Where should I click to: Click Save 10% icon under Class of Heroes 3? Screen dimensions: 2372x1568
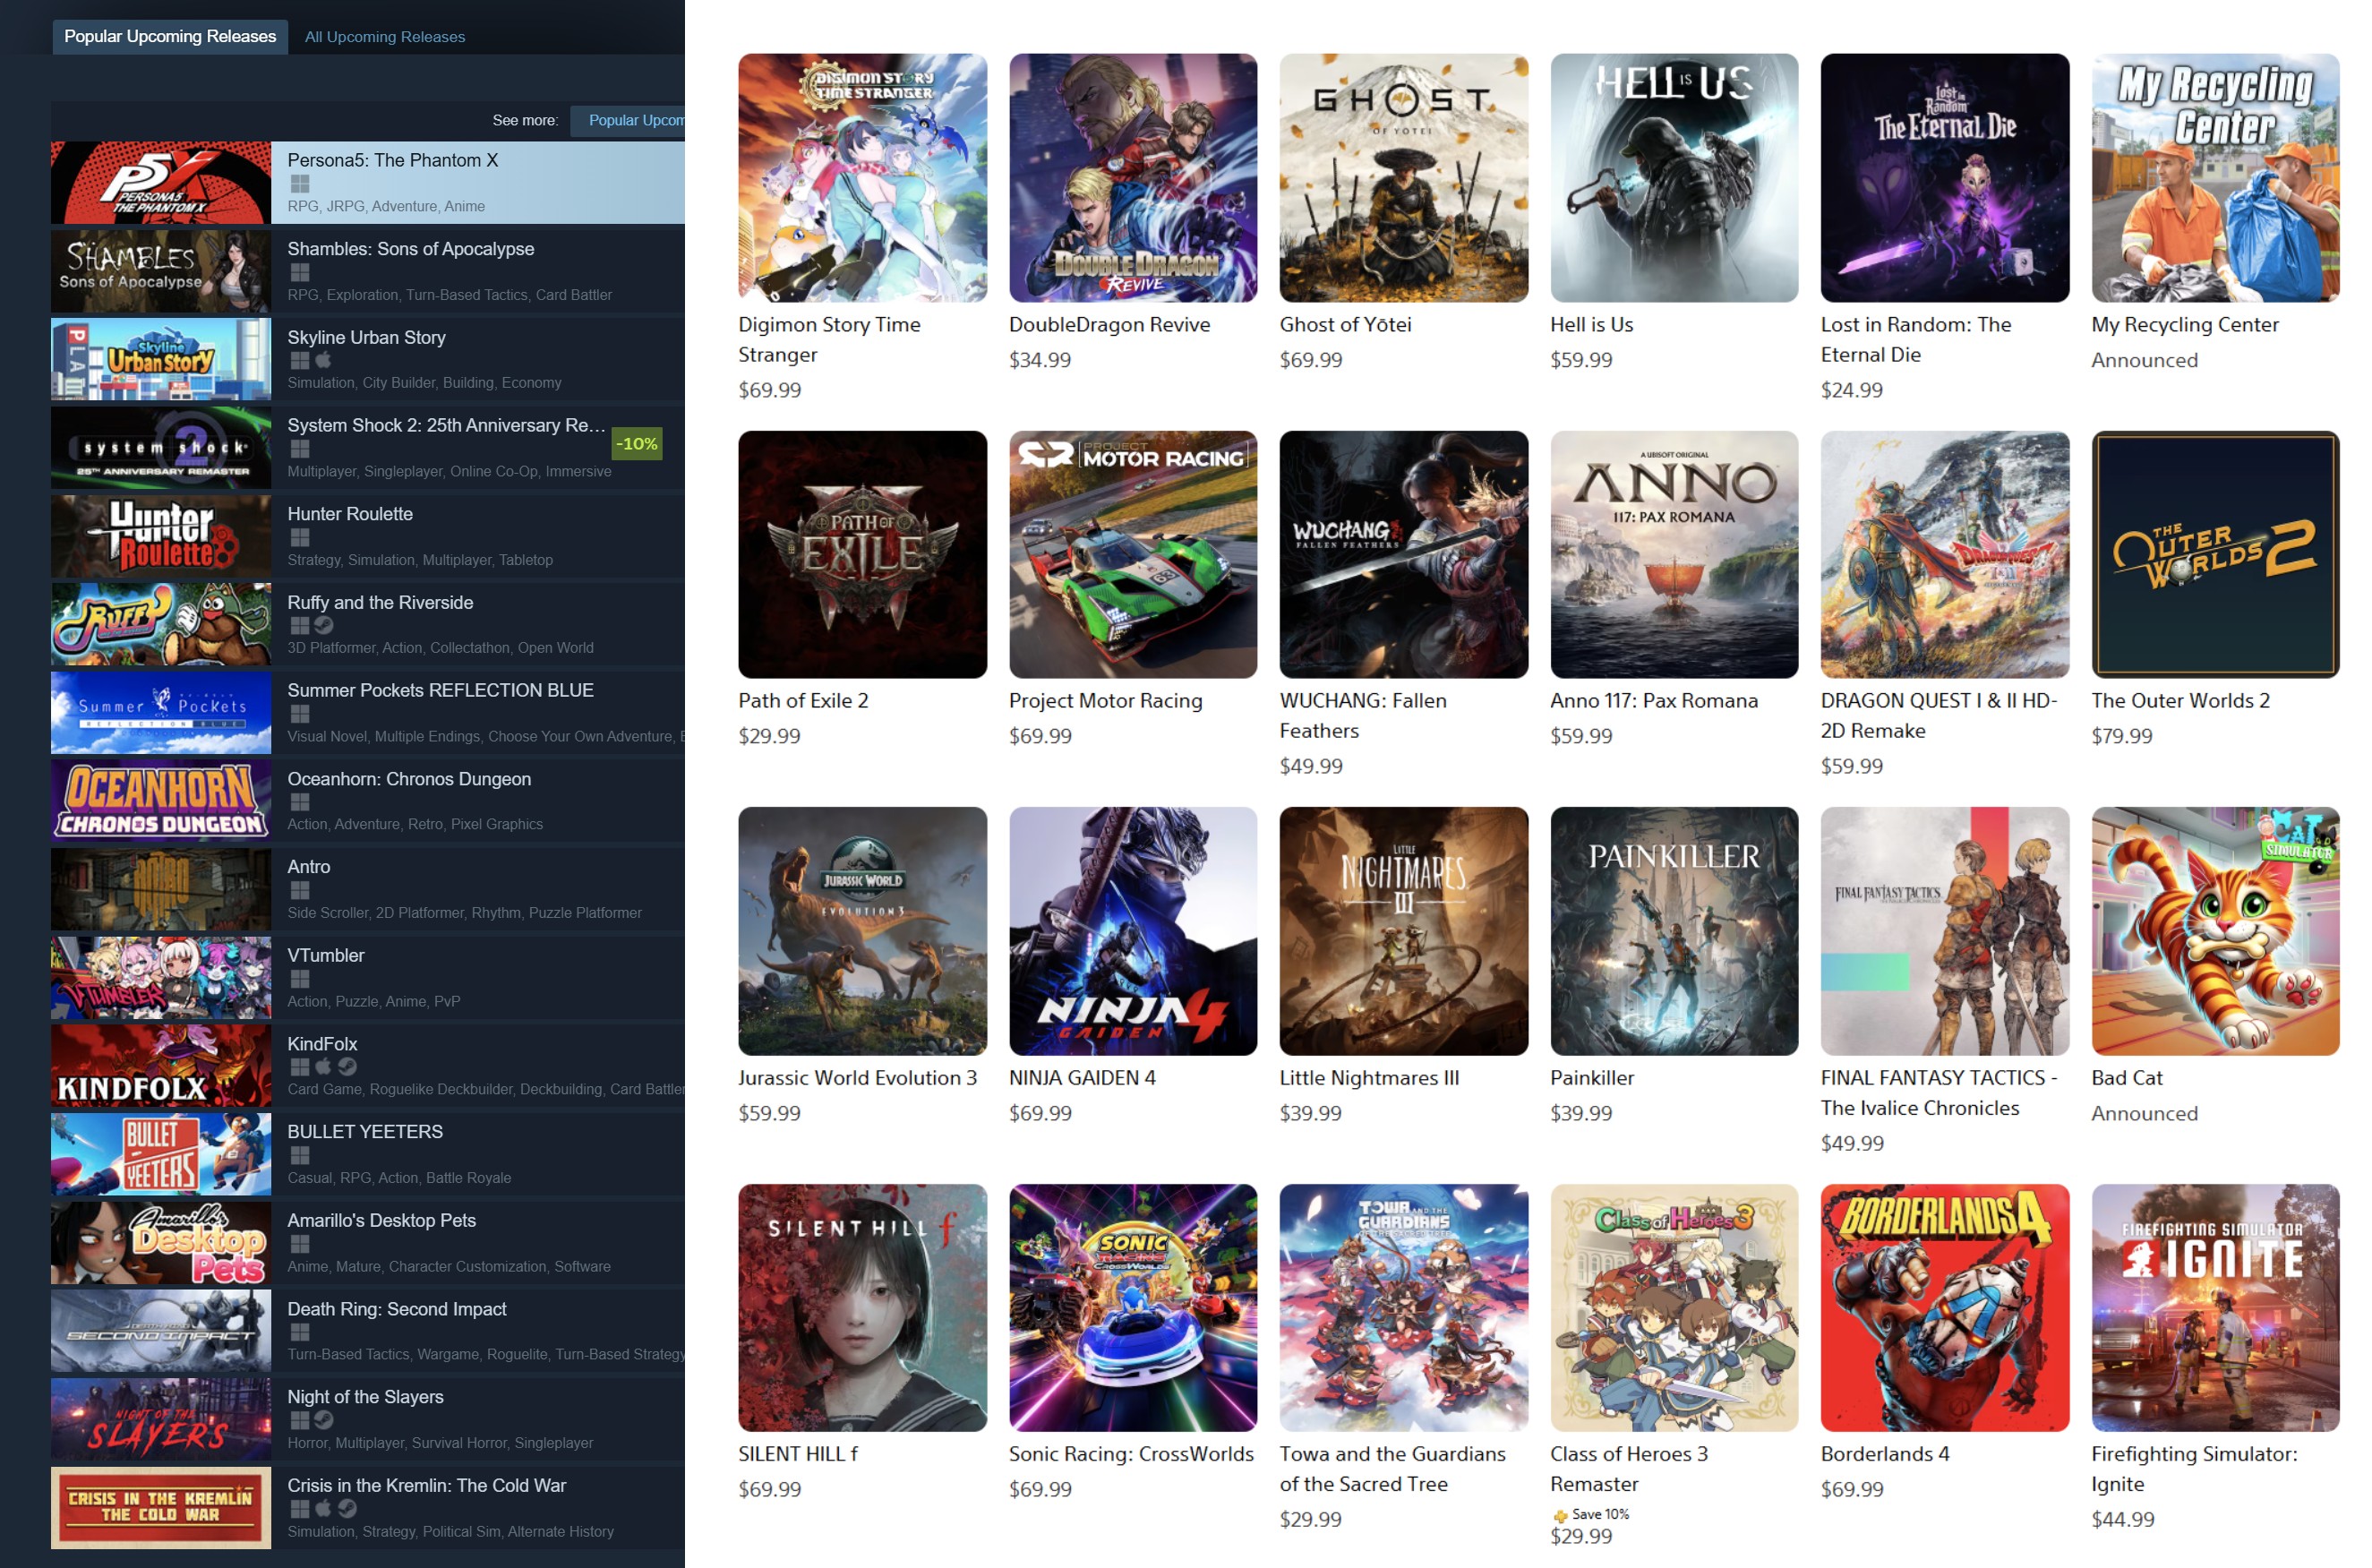pos(1561,1515)
